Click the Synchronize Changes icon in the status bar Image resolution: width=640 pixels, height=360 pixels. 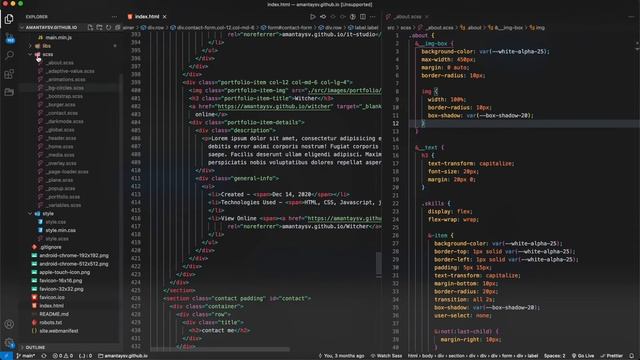coord(44,356)
